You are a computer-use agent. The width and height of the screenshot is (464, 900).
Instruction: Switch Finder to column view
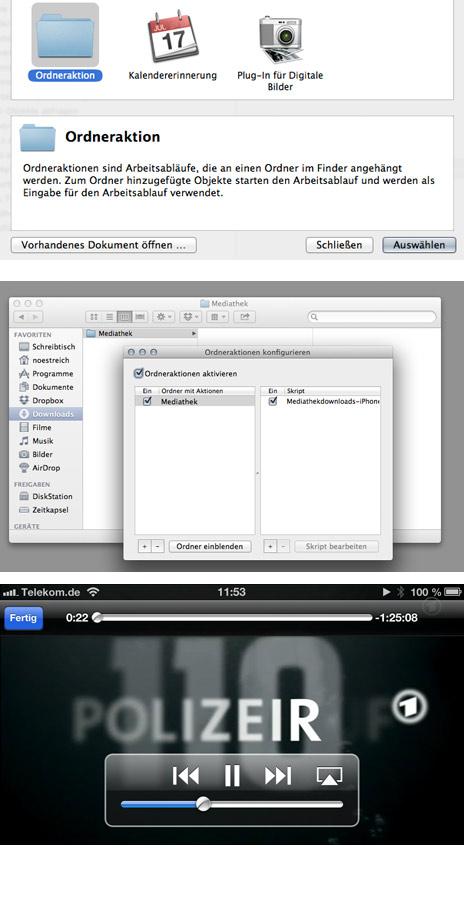pyautogui.click(x=125, y=317)
